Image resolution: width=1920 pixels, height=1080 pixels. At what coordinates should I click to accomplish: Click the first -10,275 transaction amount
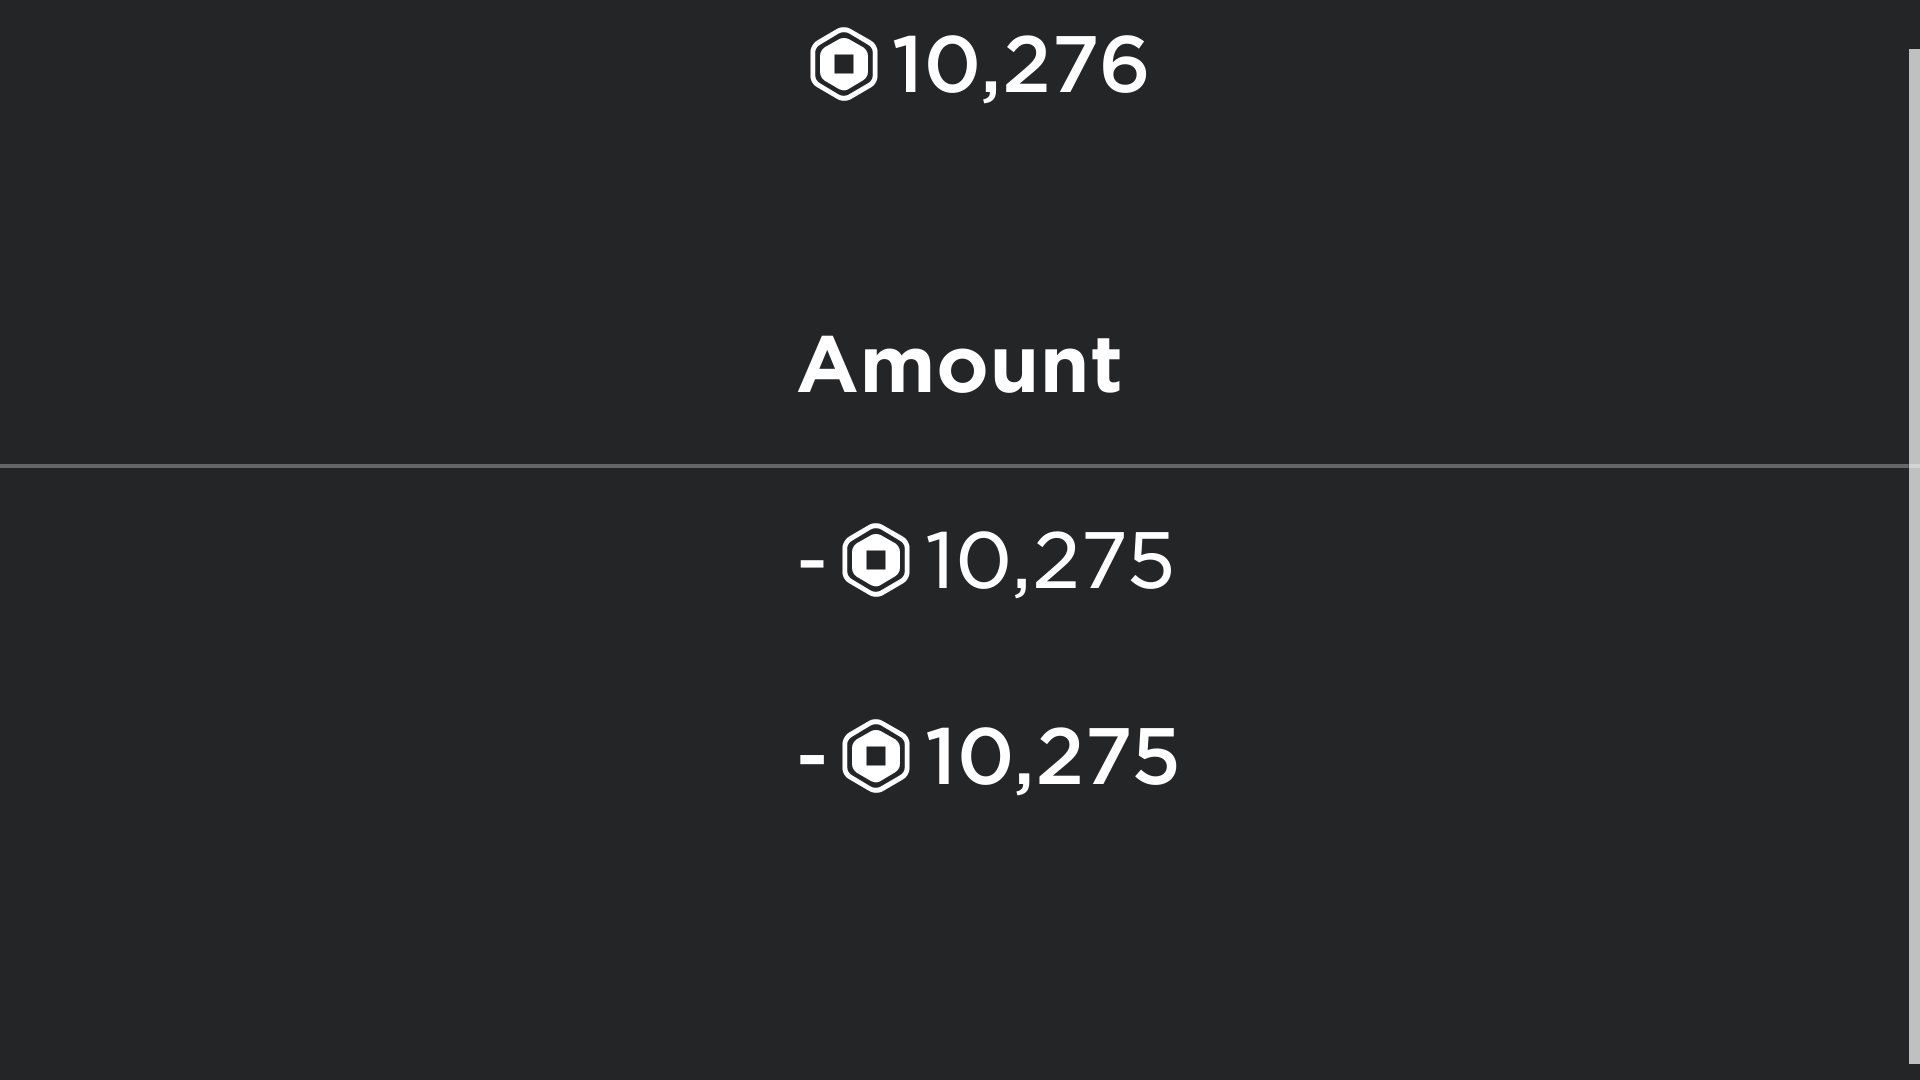click(1048, 562)
